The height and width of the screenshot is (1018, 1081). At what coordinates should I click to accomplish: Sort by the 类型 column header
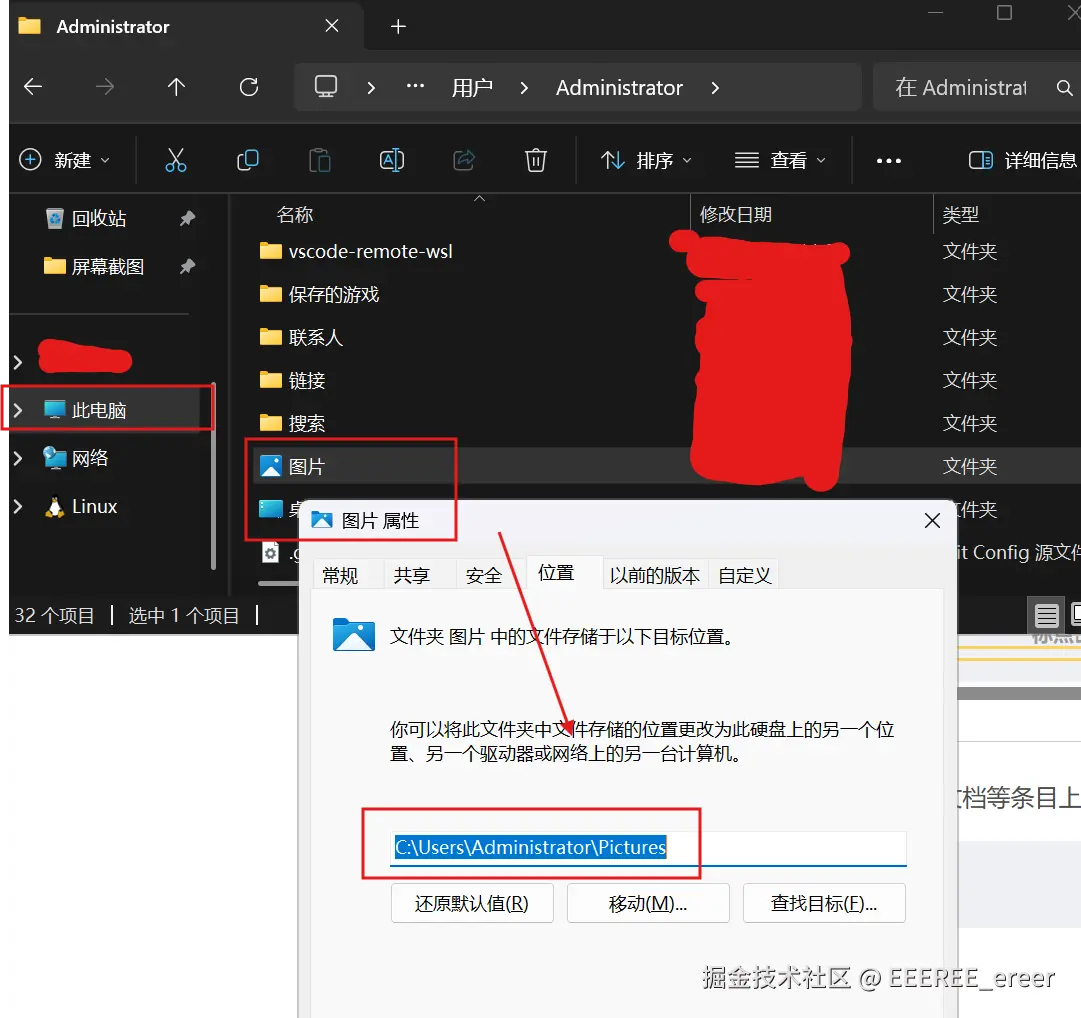pyautogui.click(x=960, y=215)
